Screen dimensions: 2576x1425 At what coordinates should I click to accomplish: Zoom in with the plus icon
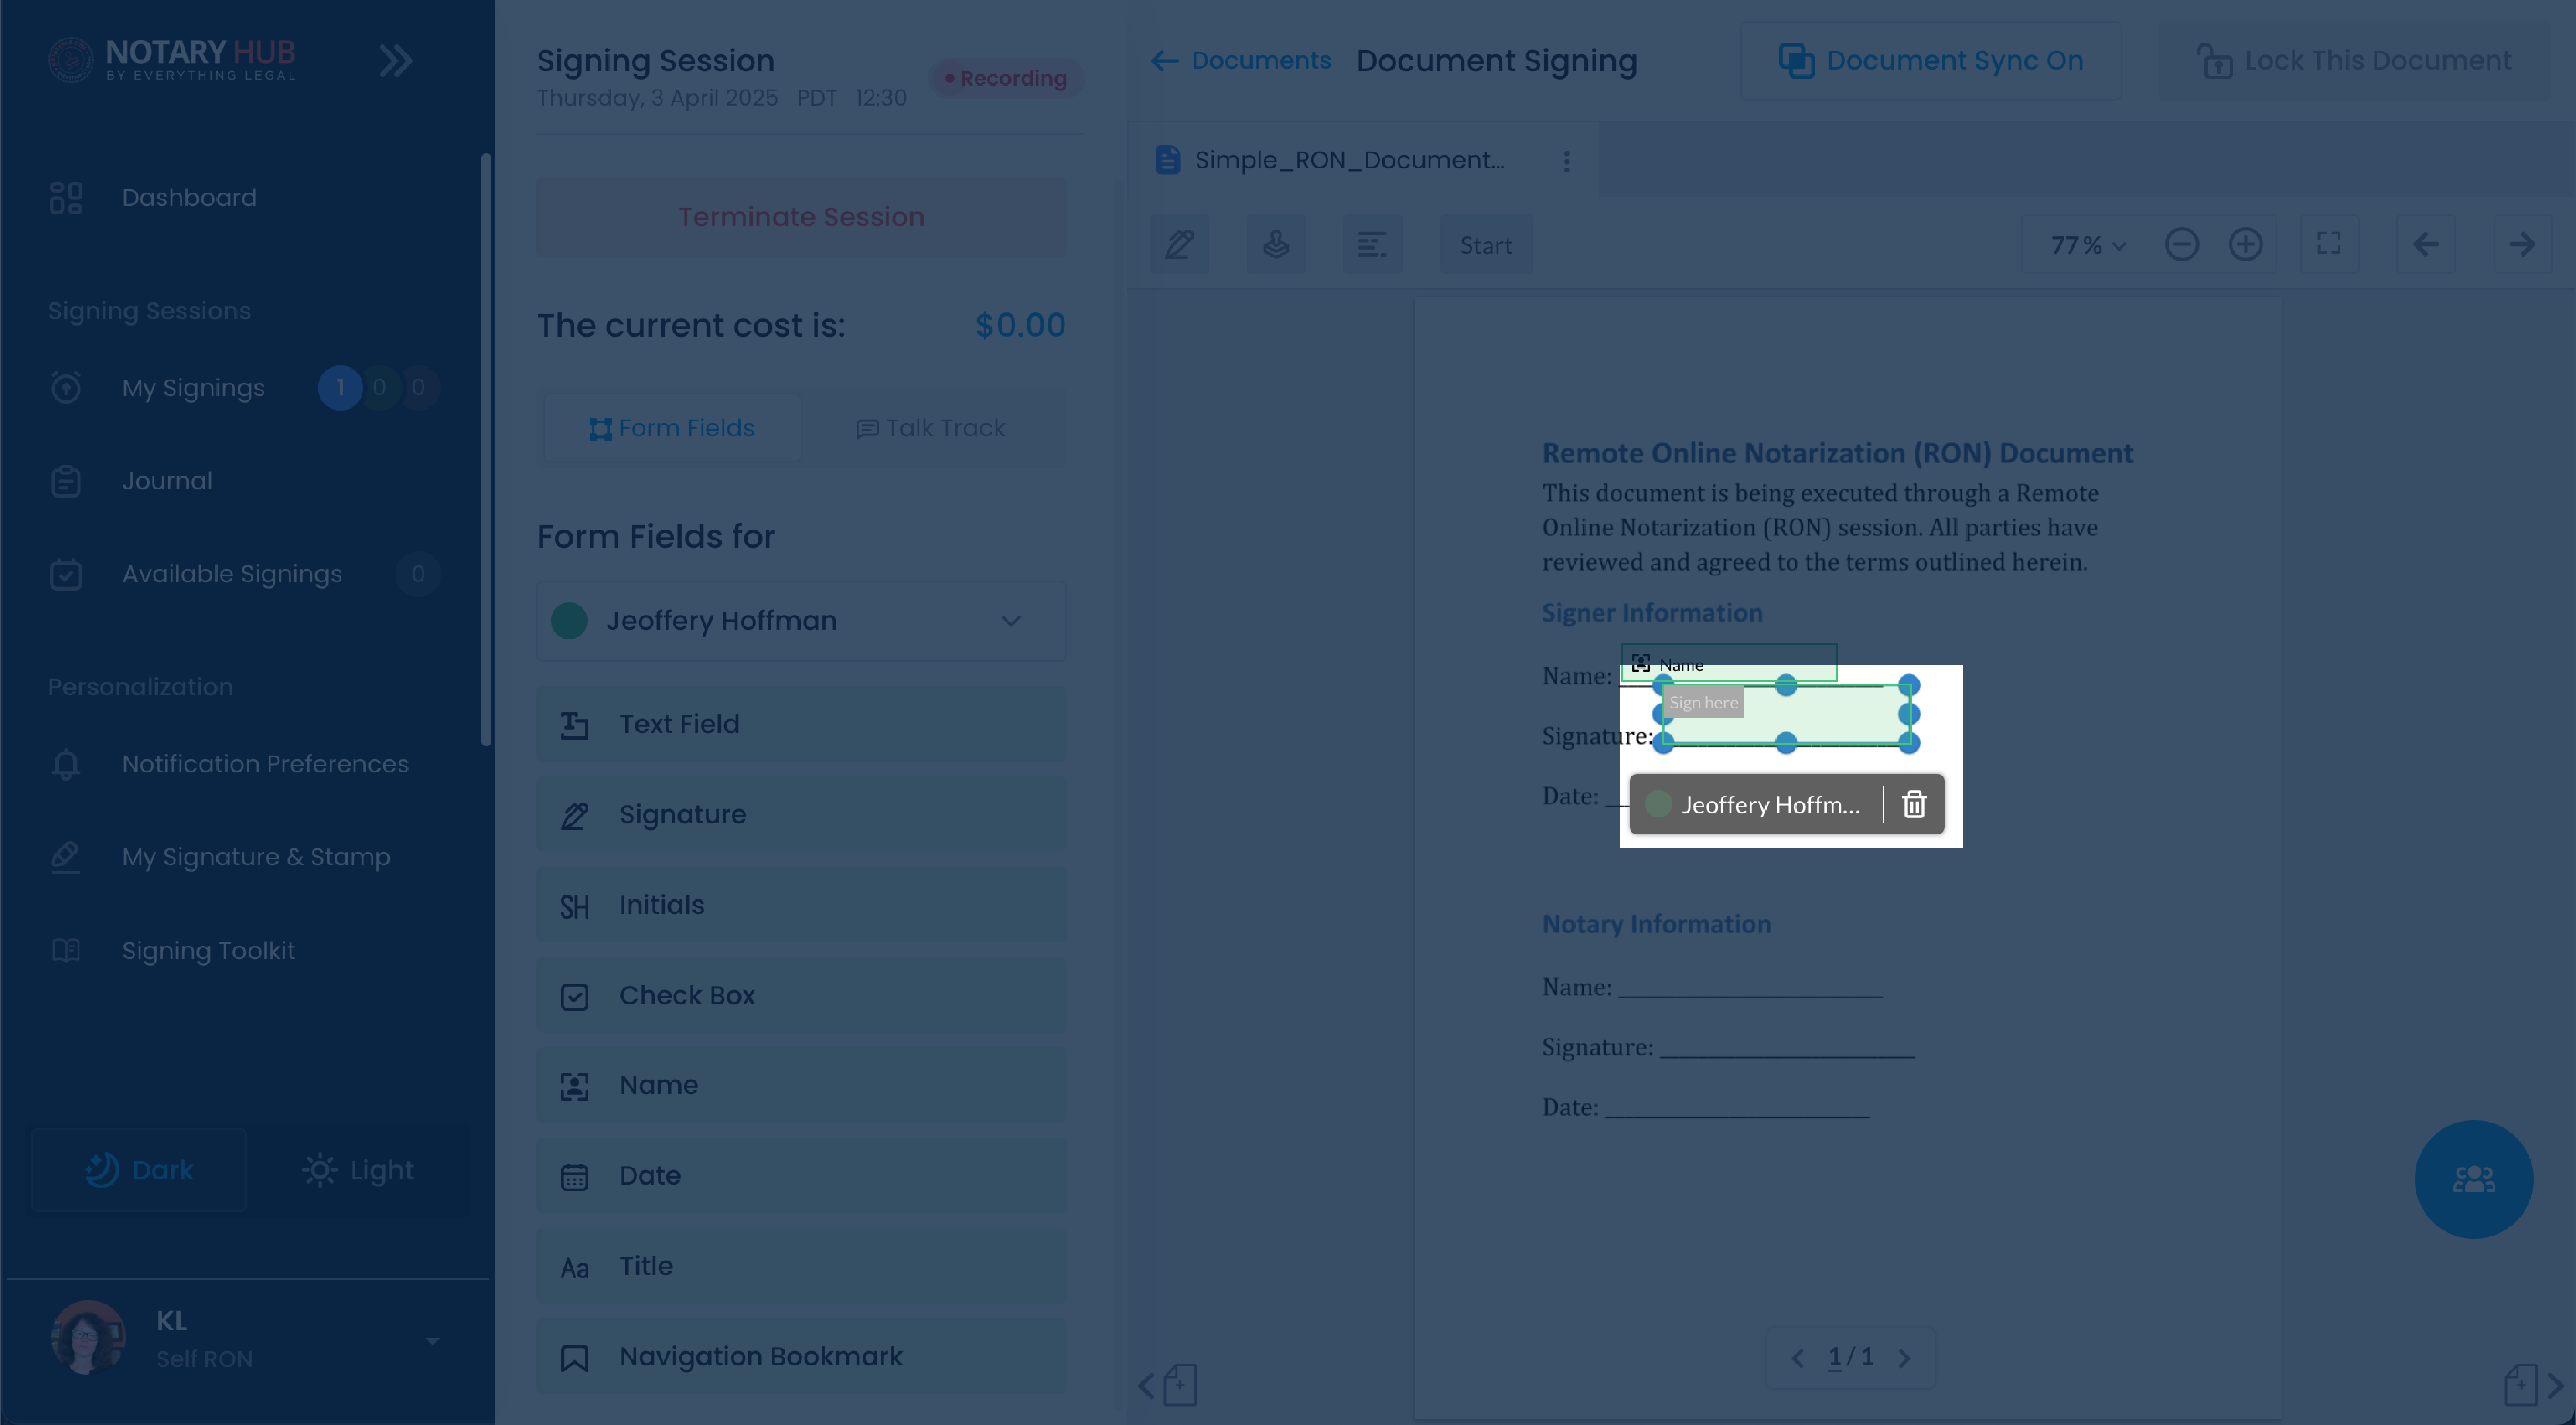pyautogui.click(x=2246, y=244)
